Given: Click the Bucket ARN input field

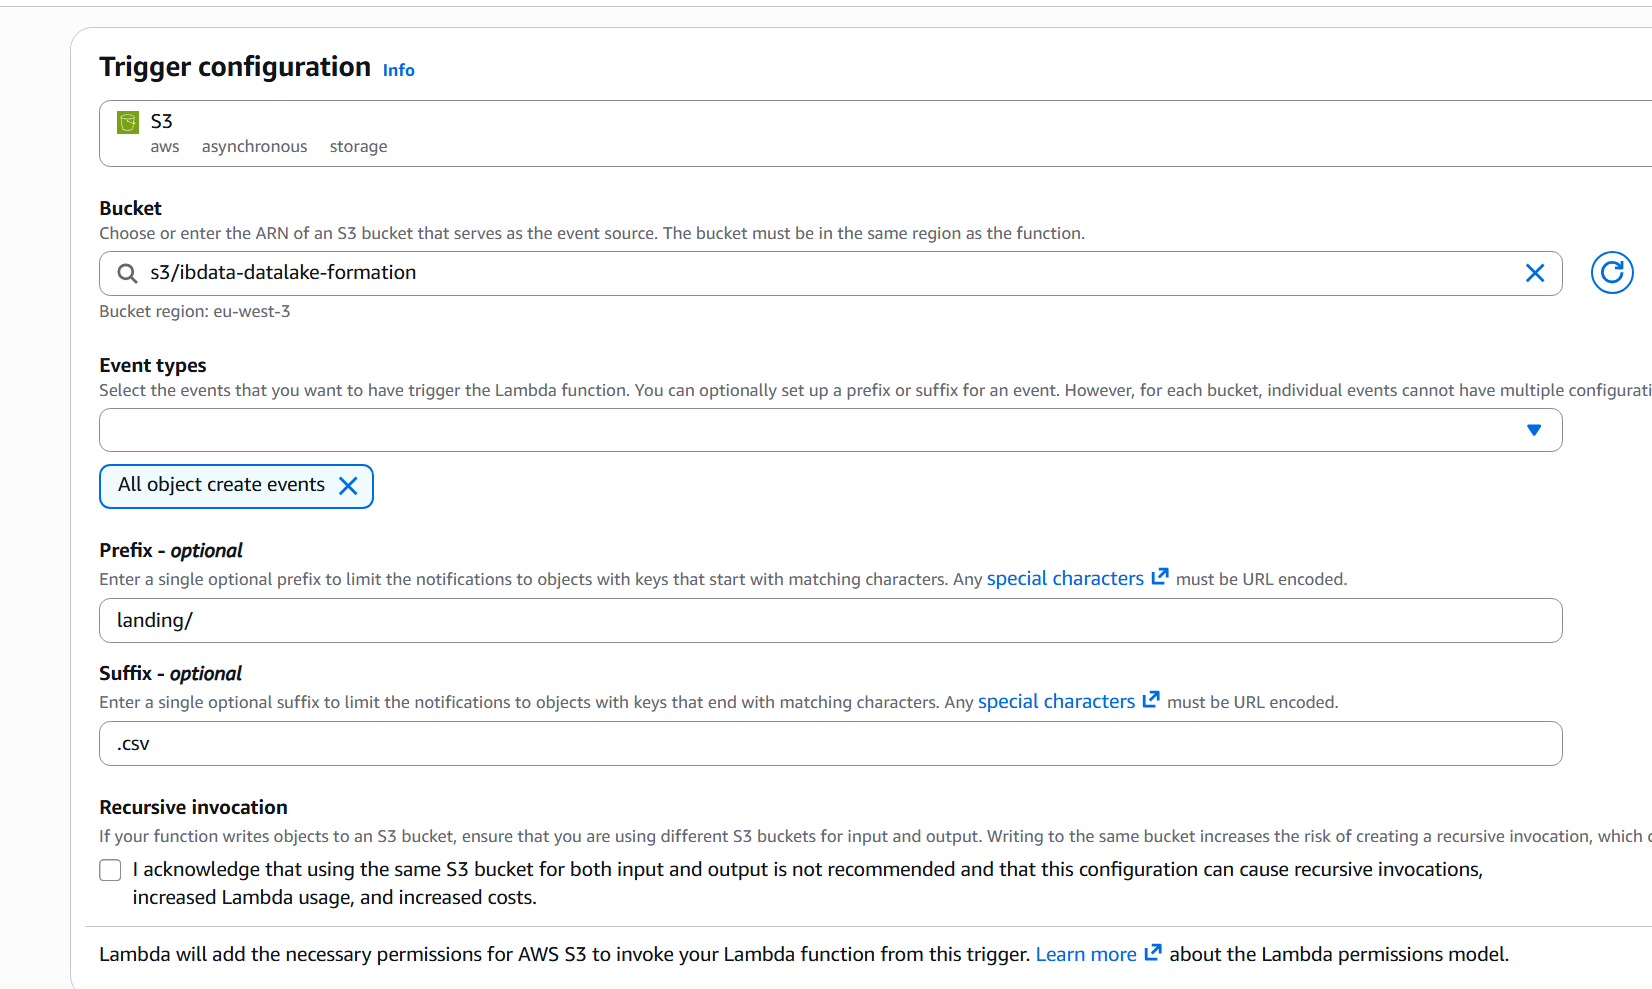Looking at the screenshot, I should (830, 273).
